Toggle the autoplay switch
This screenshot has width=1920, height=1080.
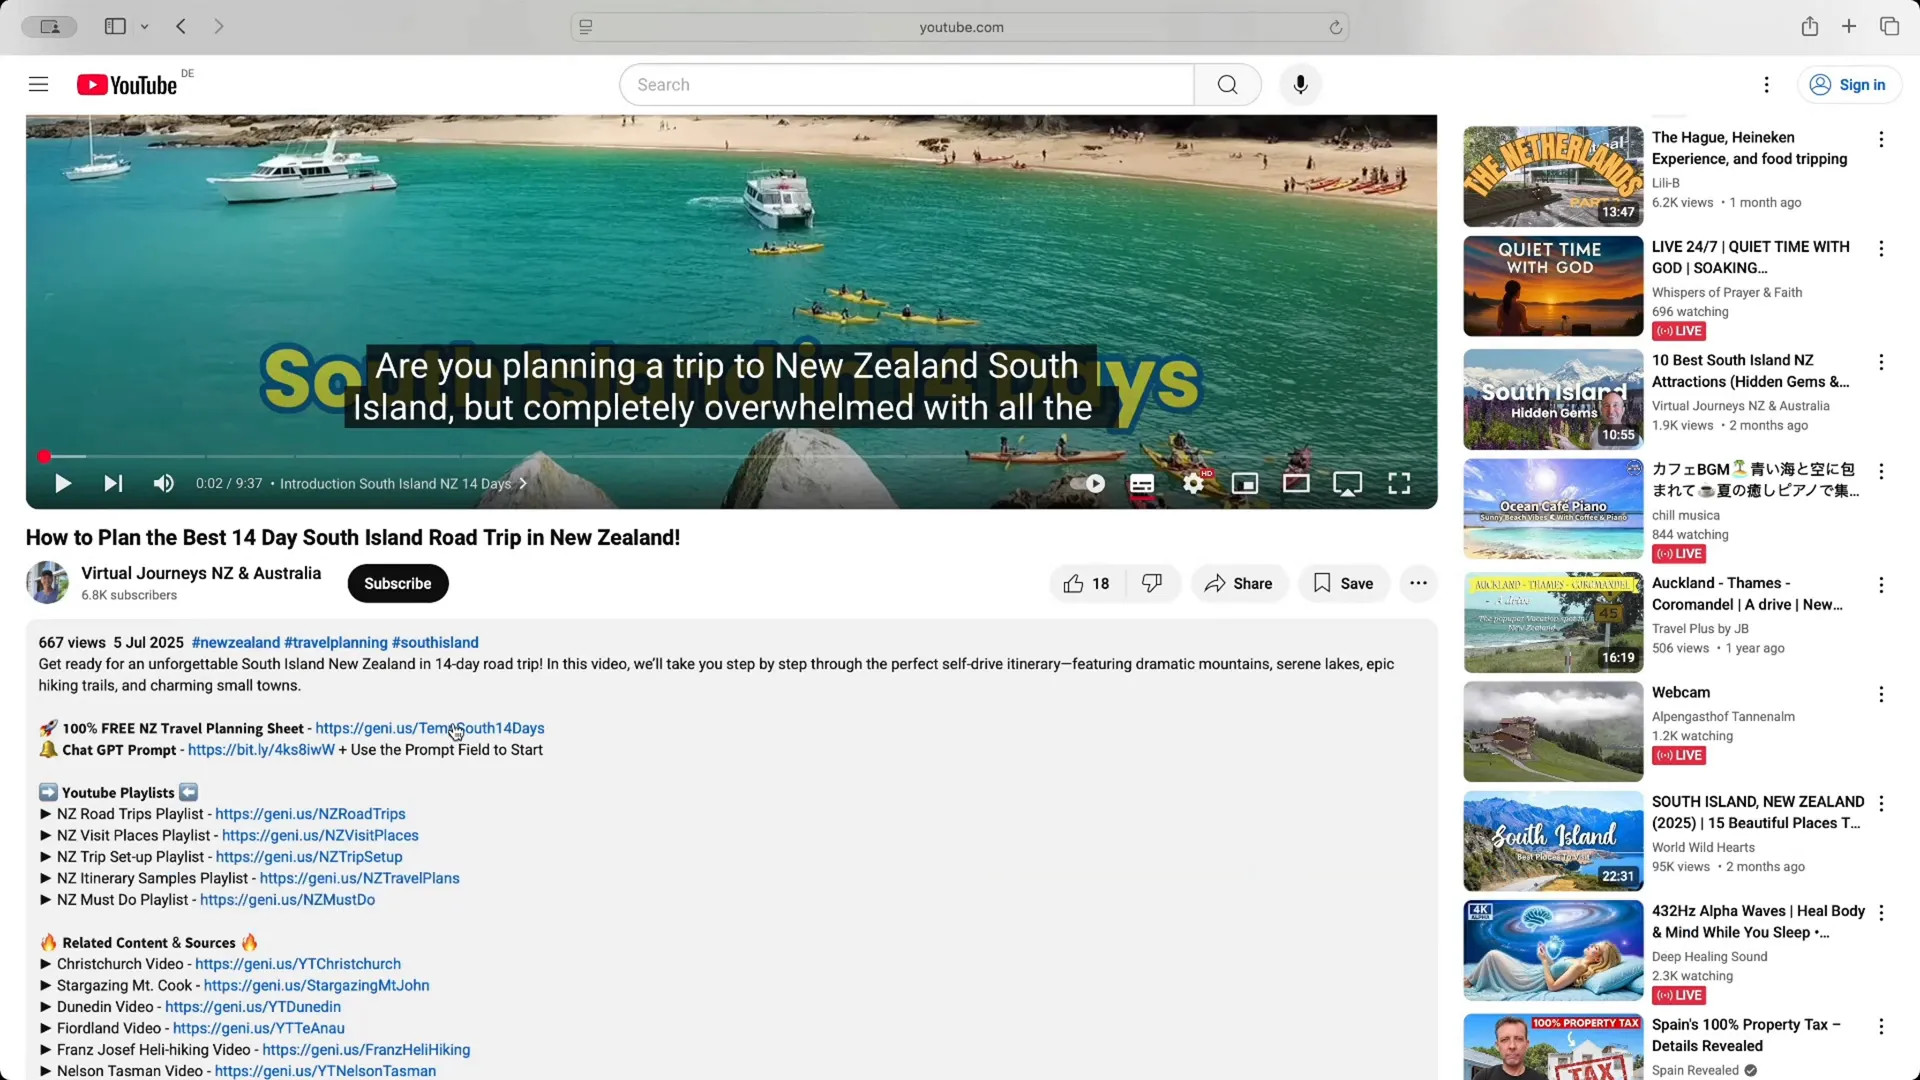1087,484
